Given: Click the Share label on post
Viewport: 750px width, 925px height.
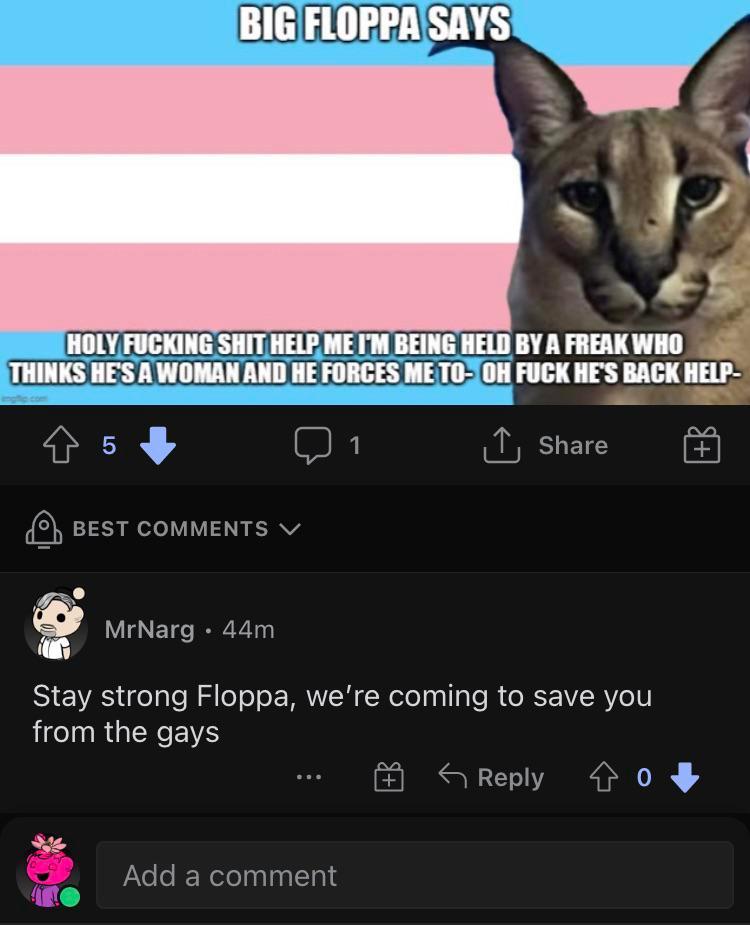Looking at the screenshot, I should (573, 445).
